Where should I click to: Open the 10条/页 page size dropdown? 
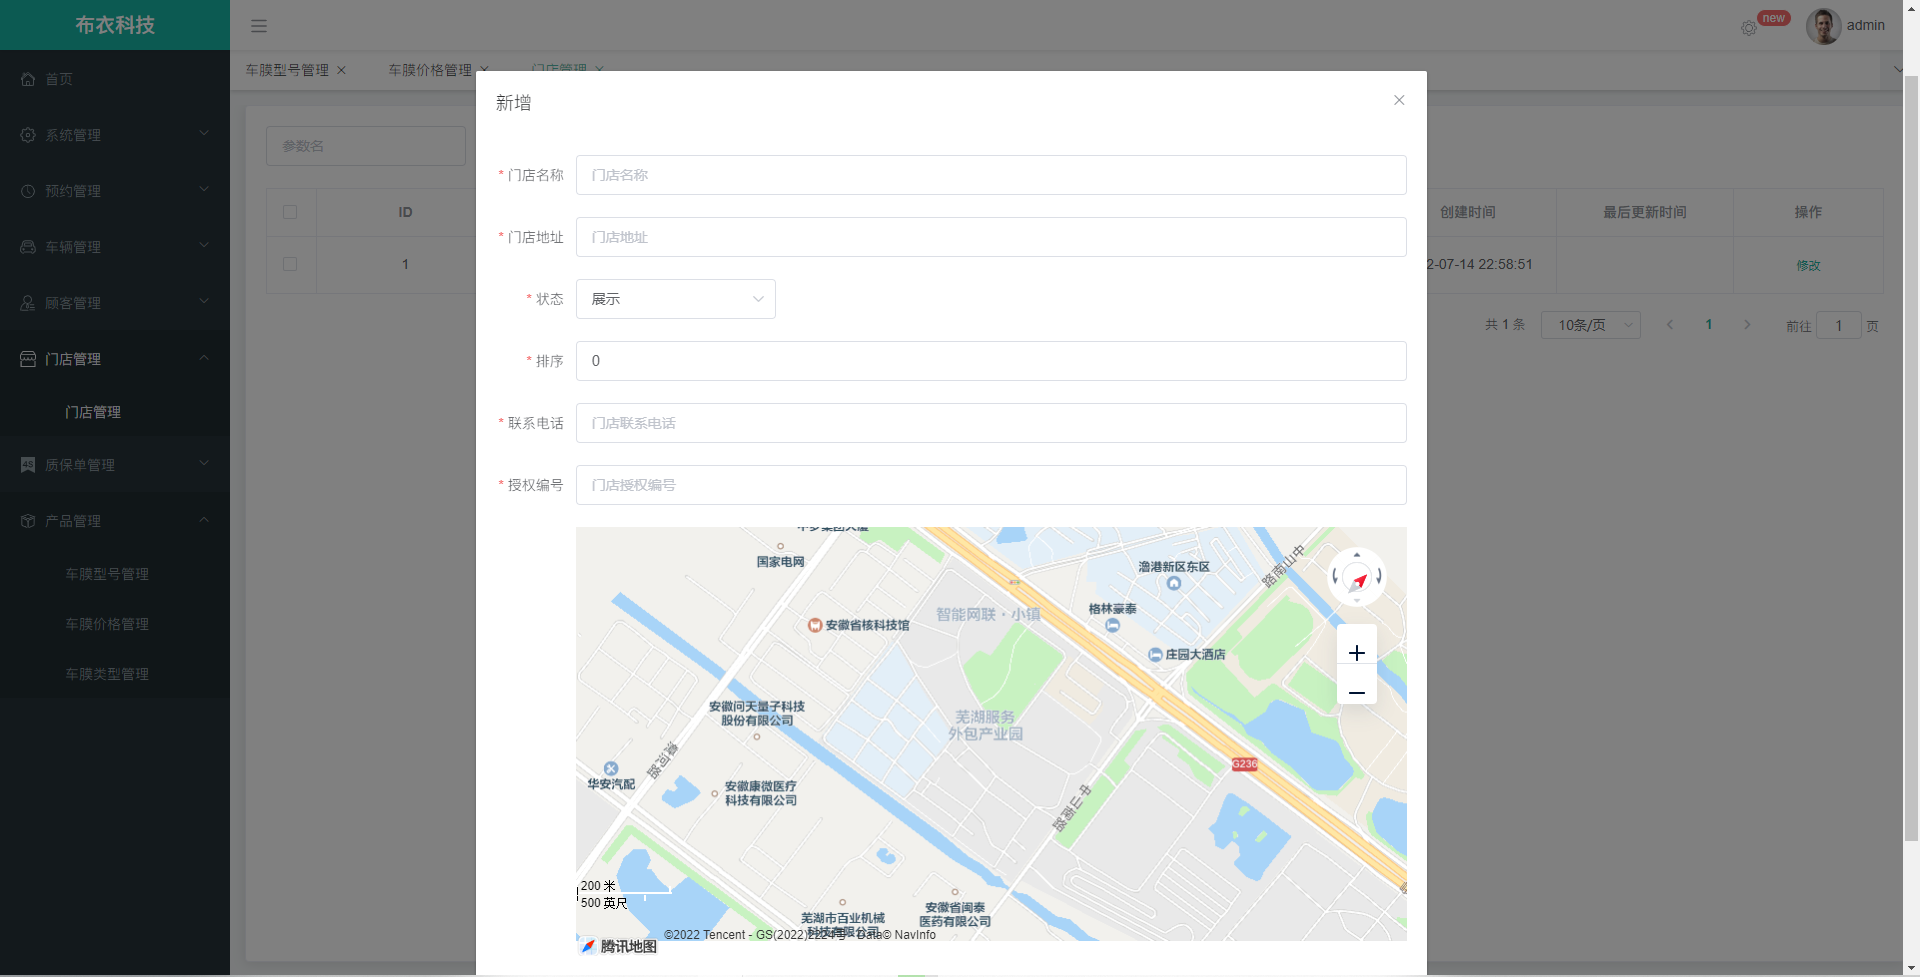pos(1591,325)
